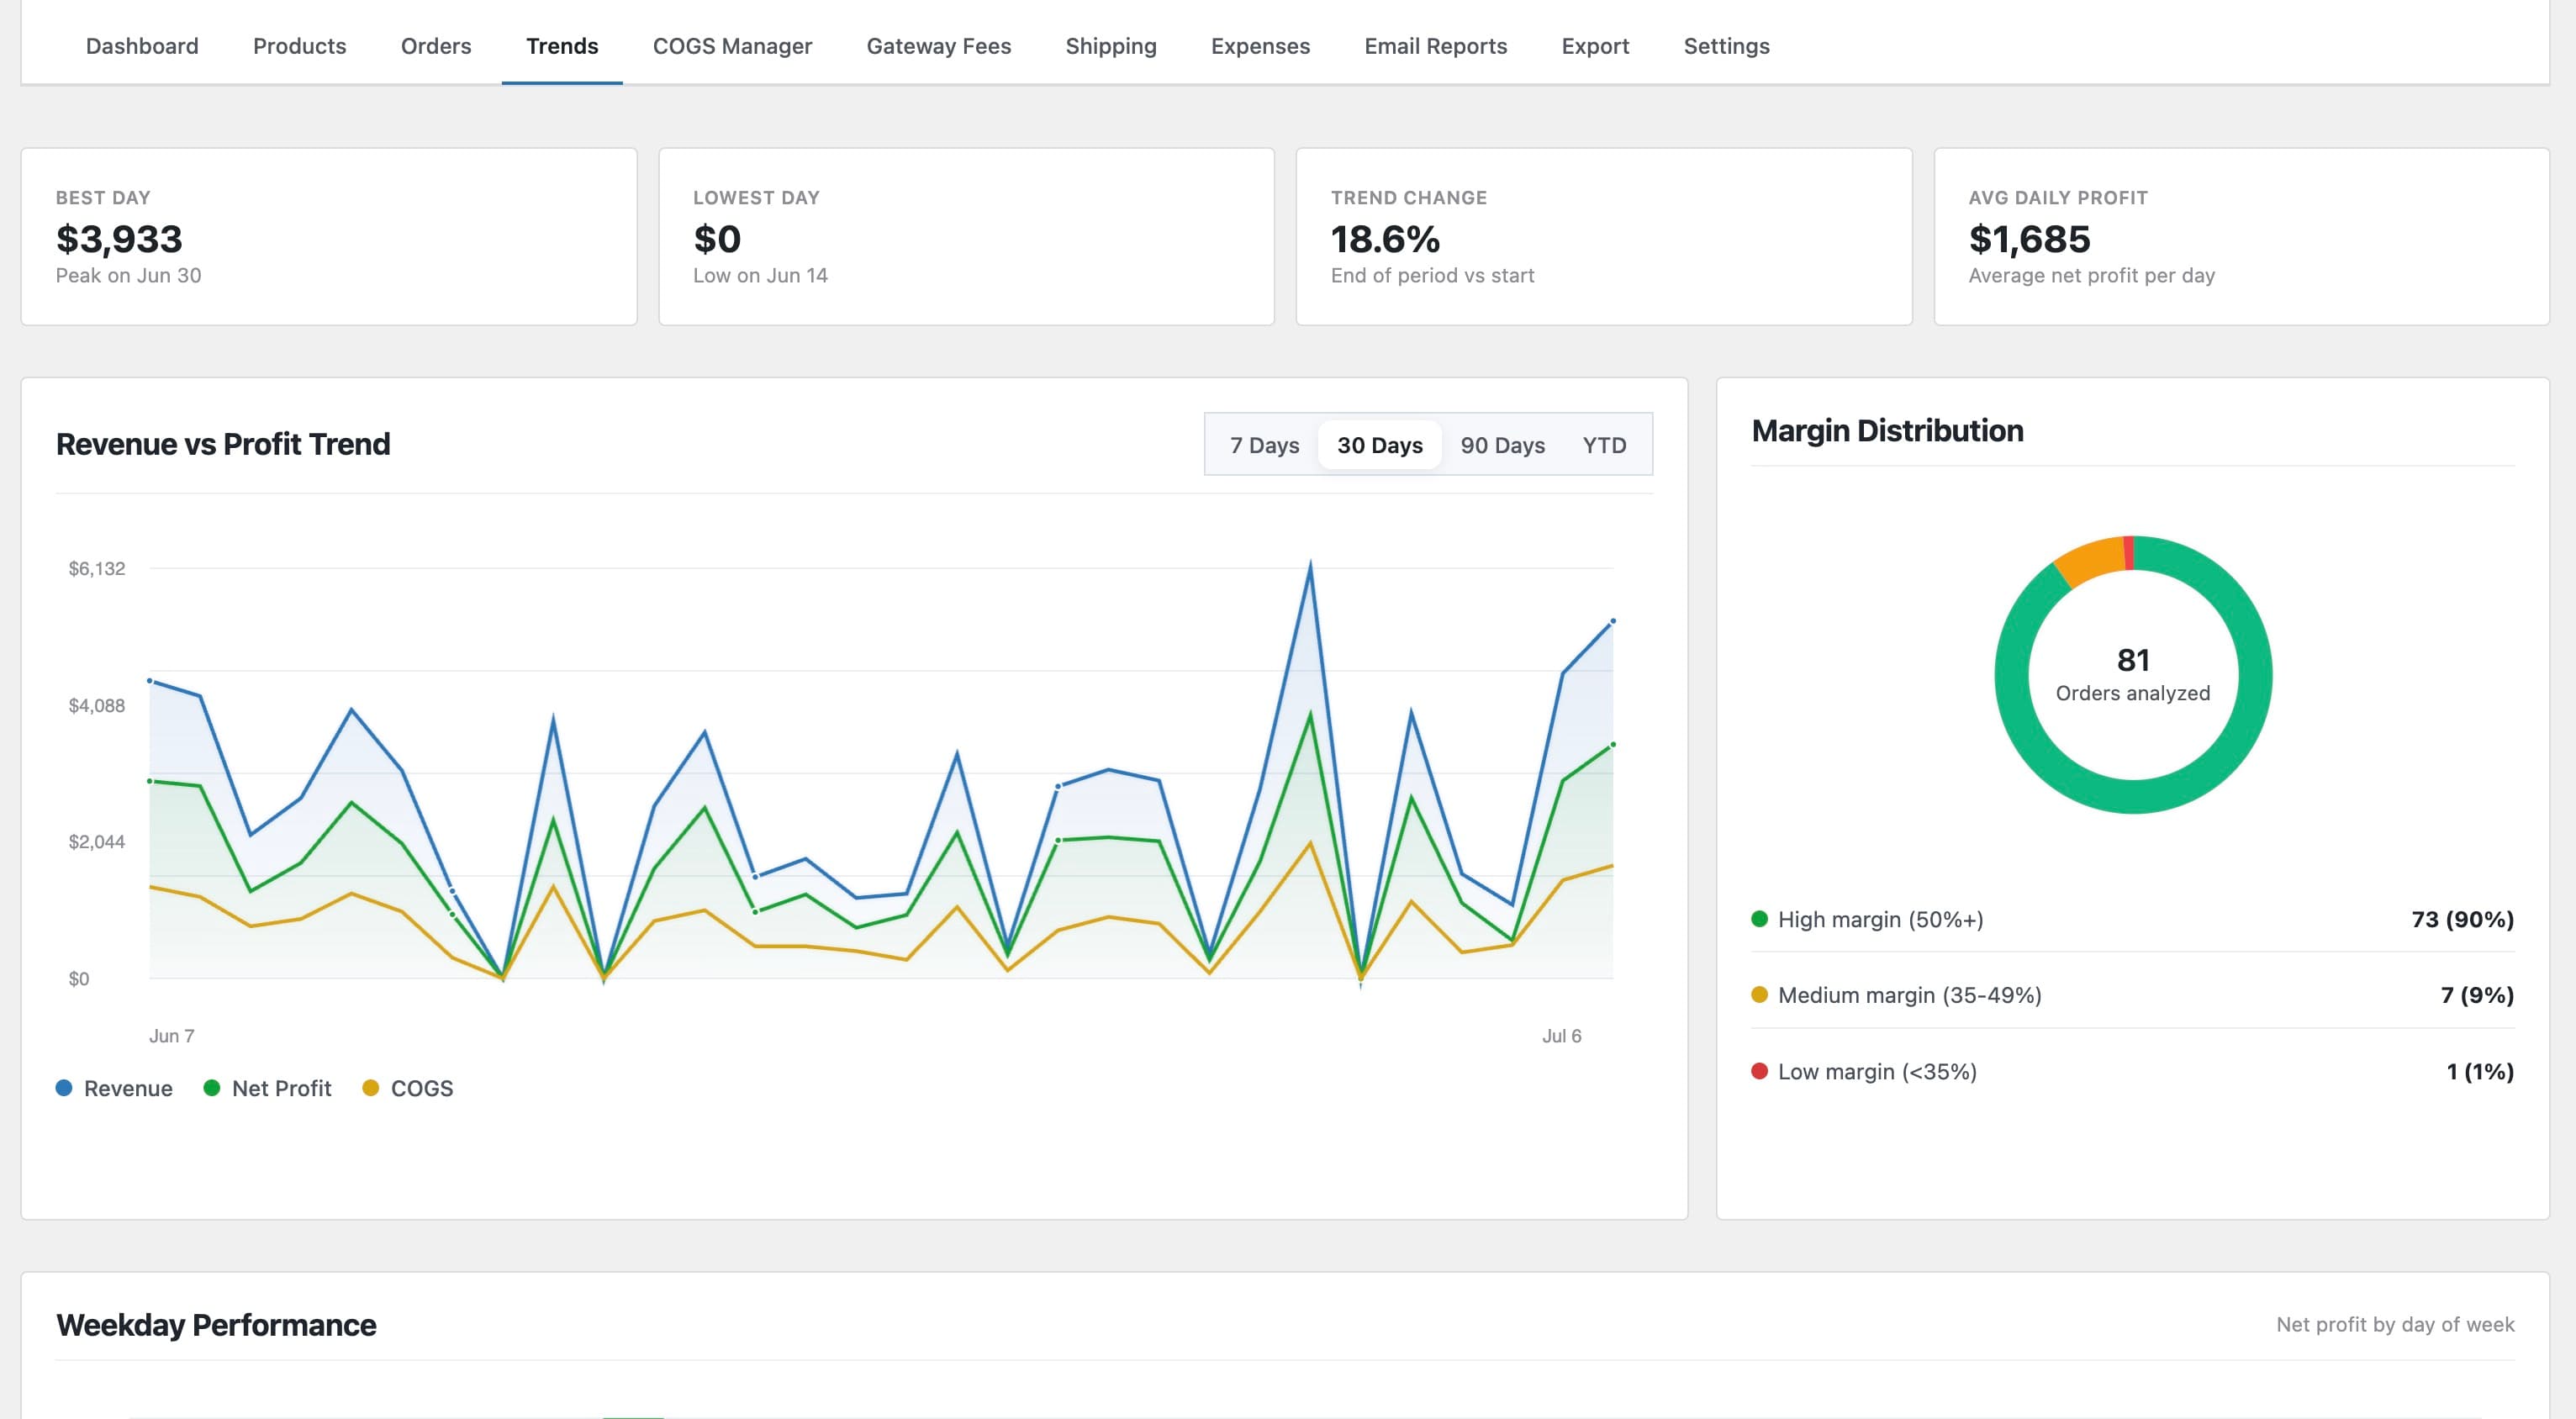
Task: Open COGS Manager tab
Action: pyautogui.click(x=732, y=46)
